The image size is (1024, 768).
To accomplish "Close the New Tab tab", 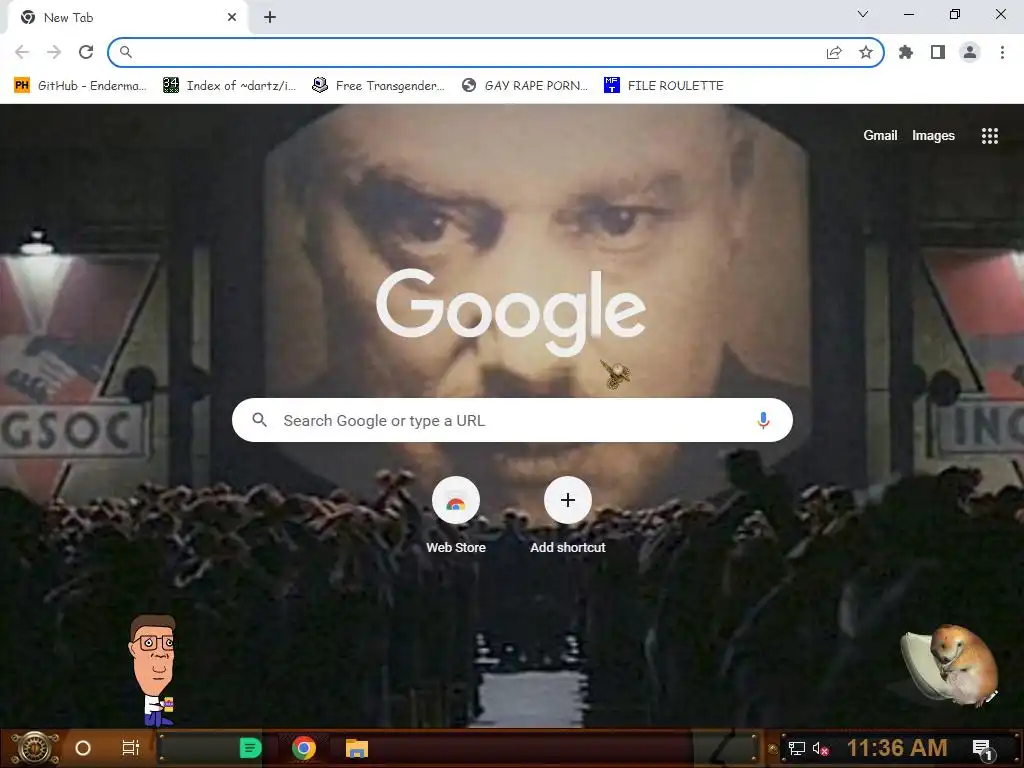I will (x=232, y=18).
